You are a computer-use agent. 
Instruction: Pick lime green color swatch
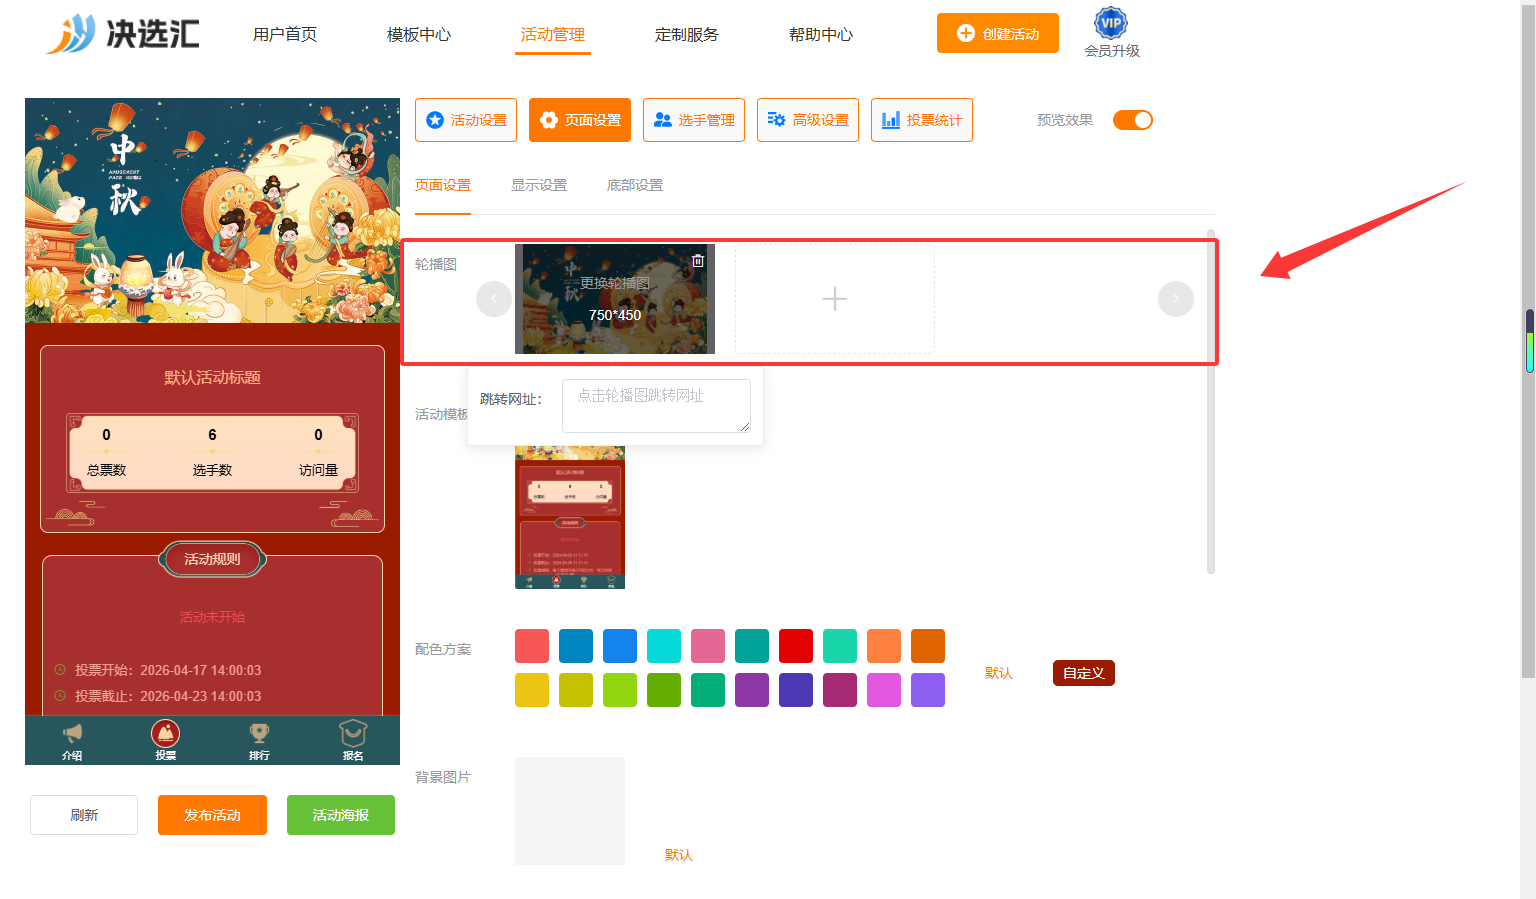pos(620,690)
